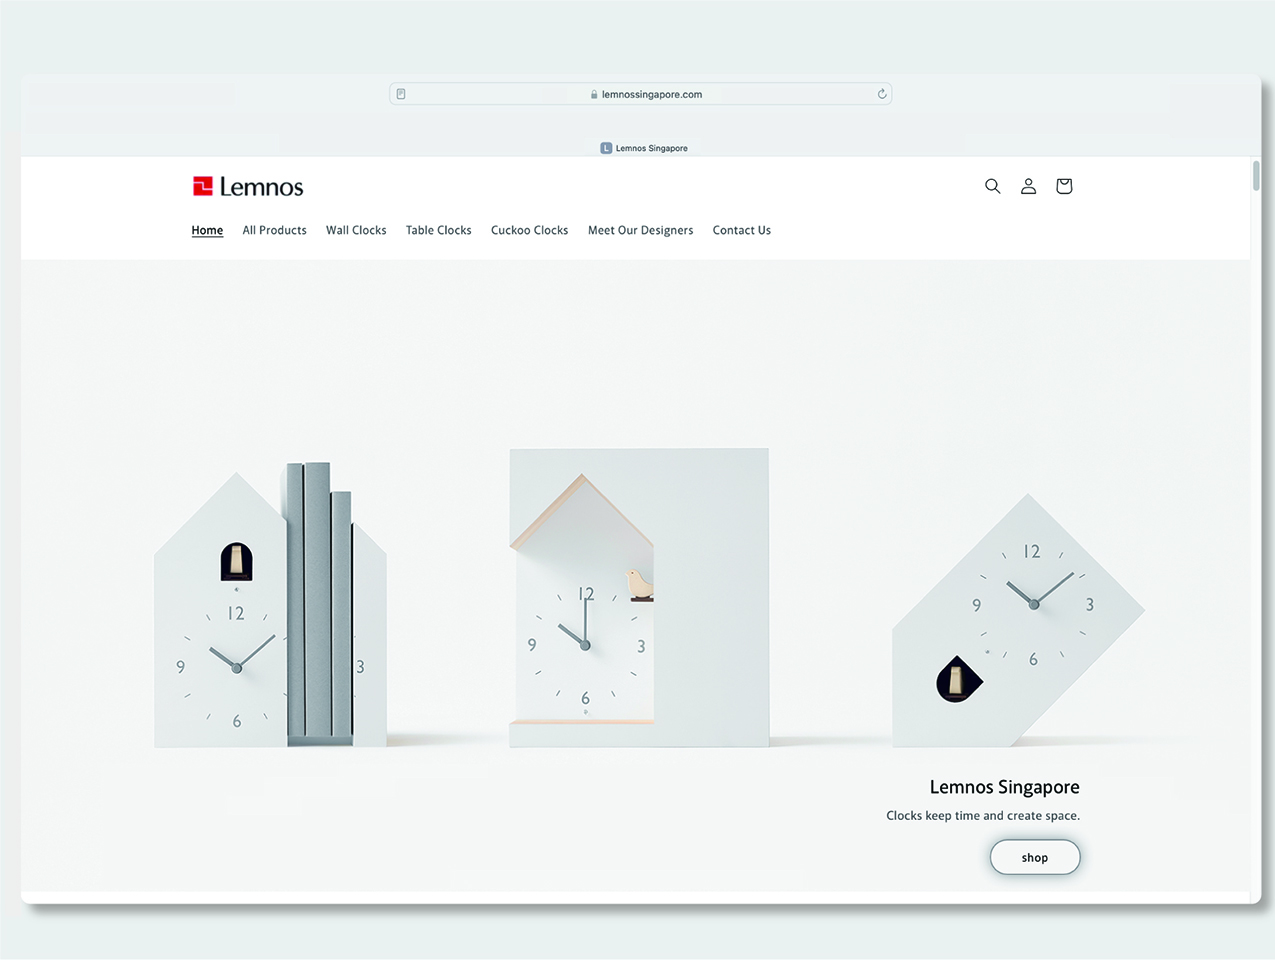Reload the page with the refresh icon
Image resolution: width=1275 pixels, height=960 pixels.
click(x=882, y=94)
